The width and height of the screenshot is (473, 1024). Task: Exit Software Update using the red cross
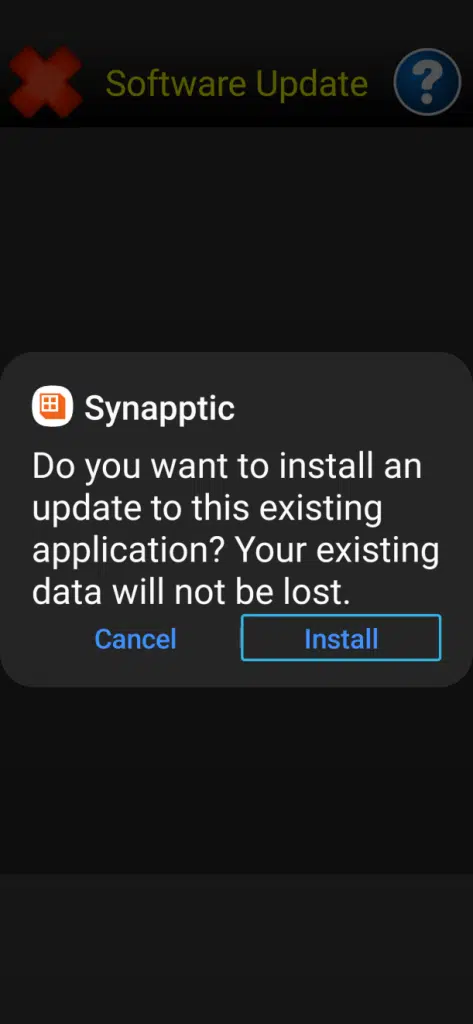pos(44,82)
